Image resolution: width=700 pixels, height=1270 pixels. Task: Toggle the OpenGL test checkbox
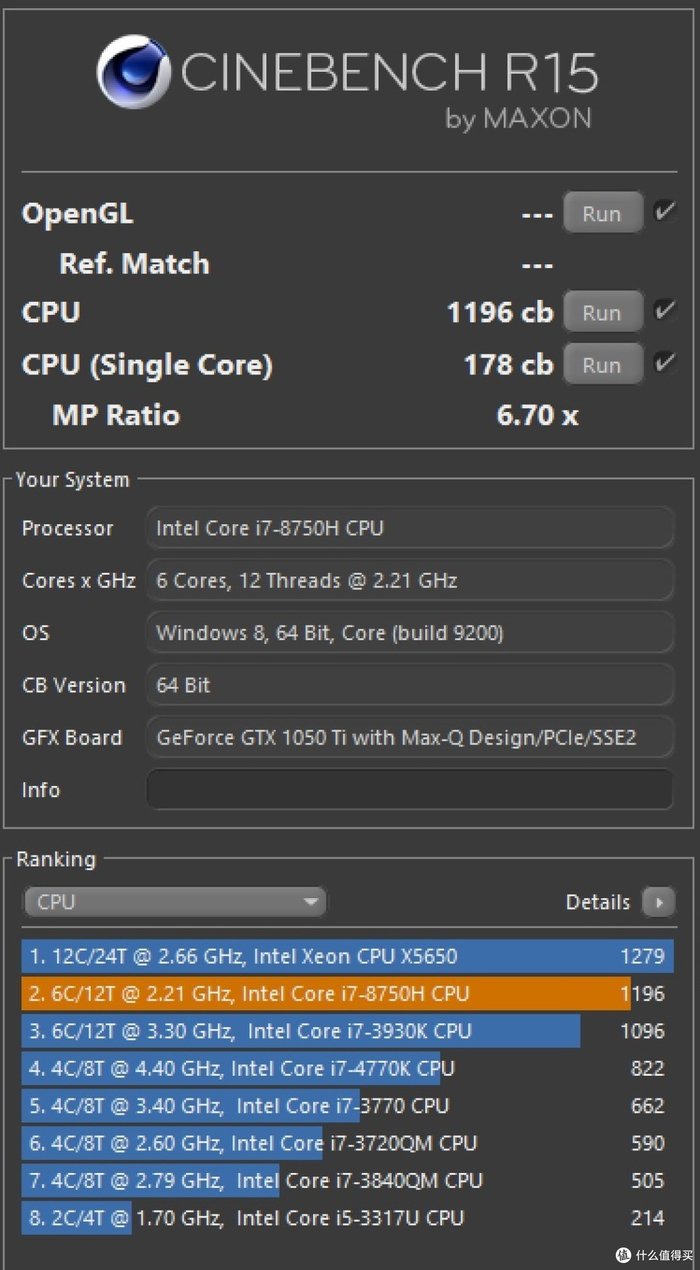664,212
